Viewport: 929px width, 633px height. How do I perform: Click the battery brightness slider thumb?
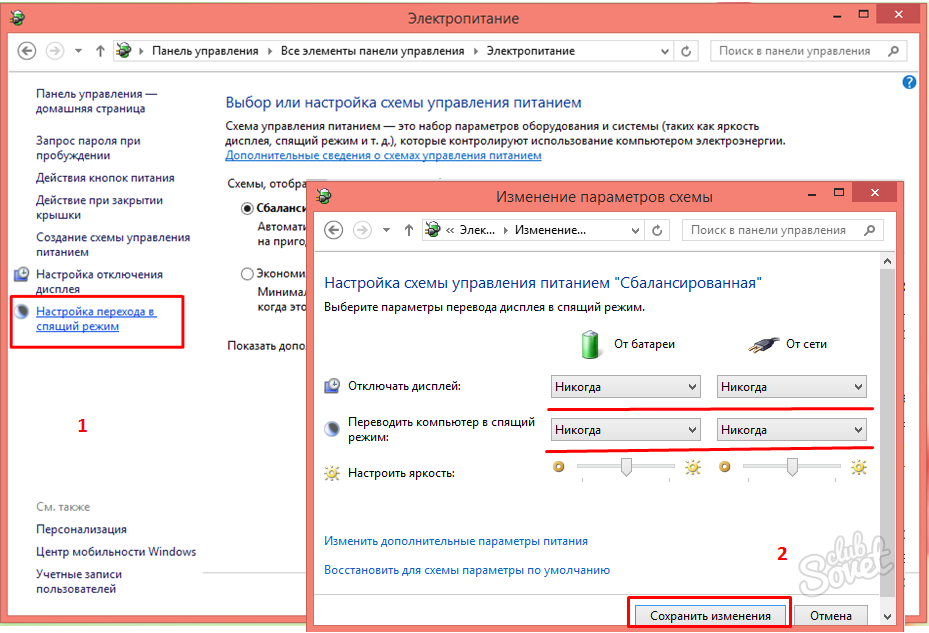pos(626,467)
